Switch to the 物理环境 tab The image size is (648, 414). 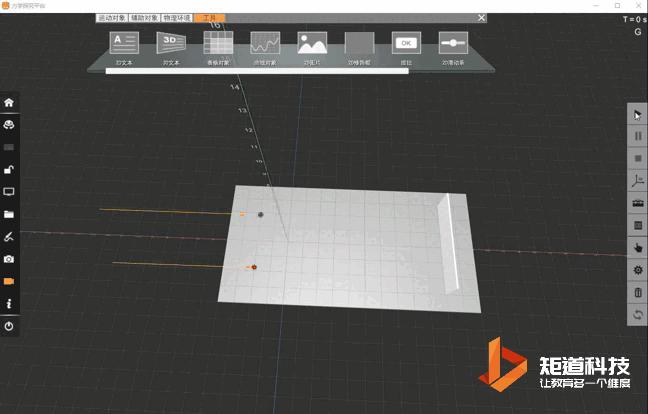[x=176, y=18]
